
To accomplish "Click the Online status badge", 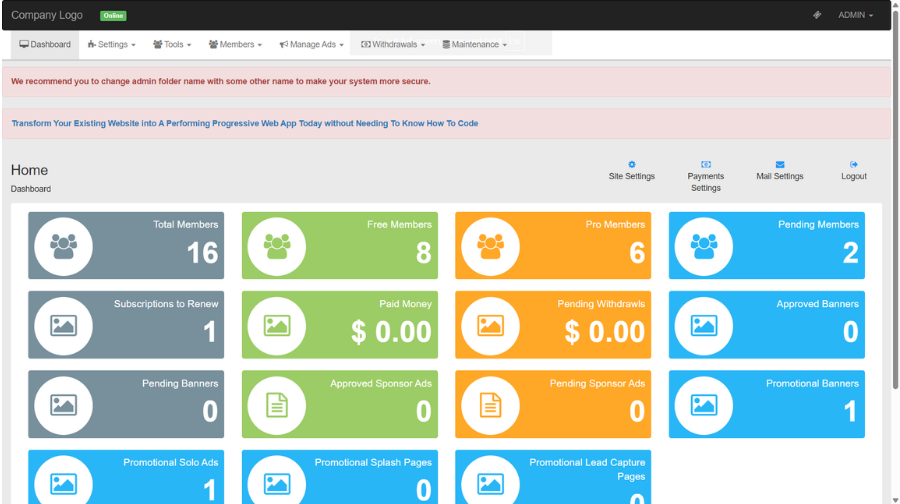I will [113, 15].
